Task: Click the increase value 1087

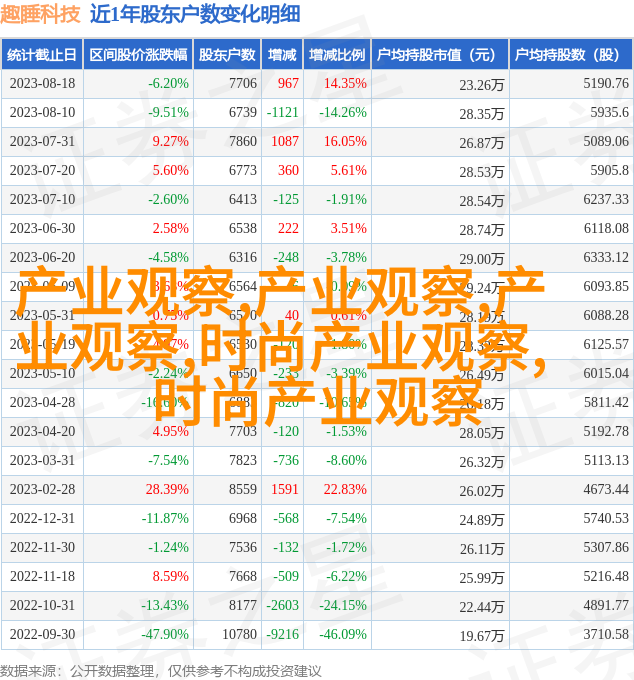Action: [x=285, y=141]
